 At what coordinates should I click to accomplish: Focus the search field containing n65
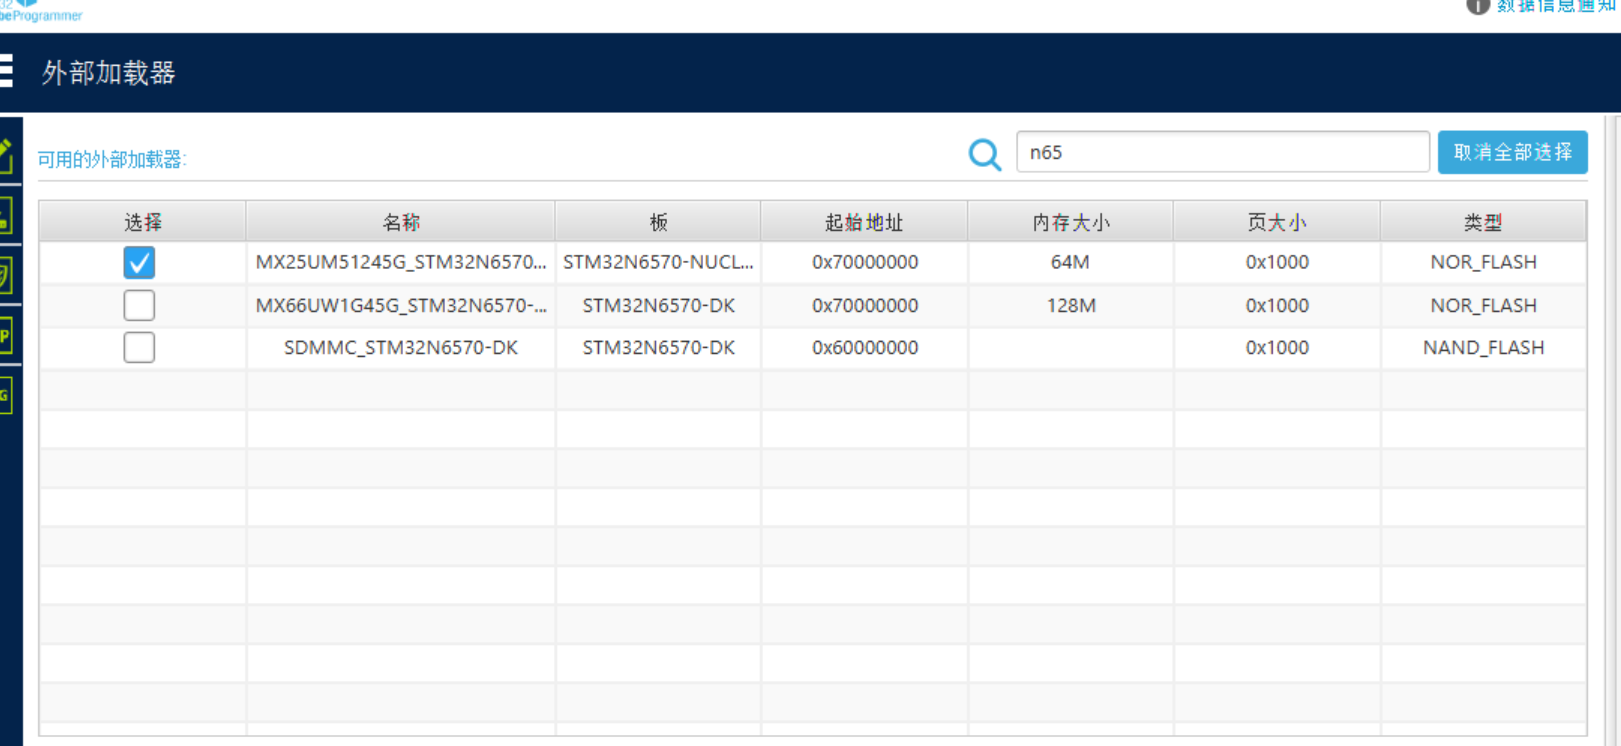tap(1222, 152)
